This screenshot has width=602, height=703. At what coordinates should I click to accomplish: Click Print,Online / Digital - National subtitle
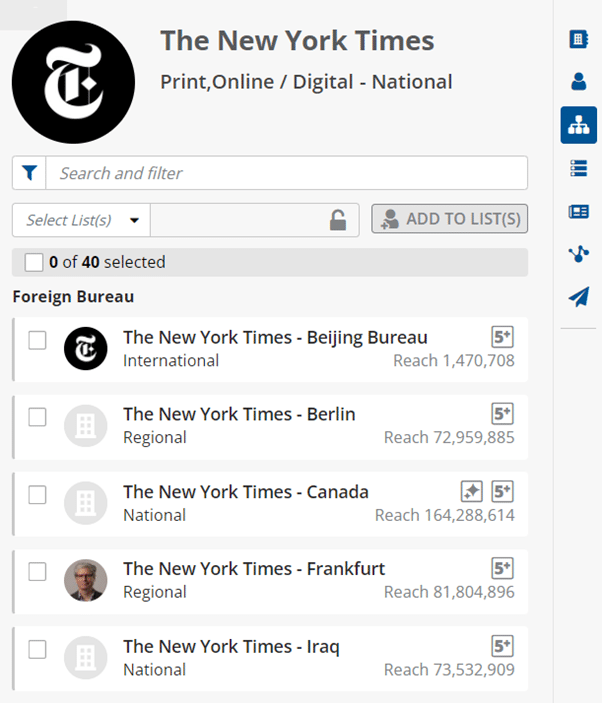(x=306, y=82)
